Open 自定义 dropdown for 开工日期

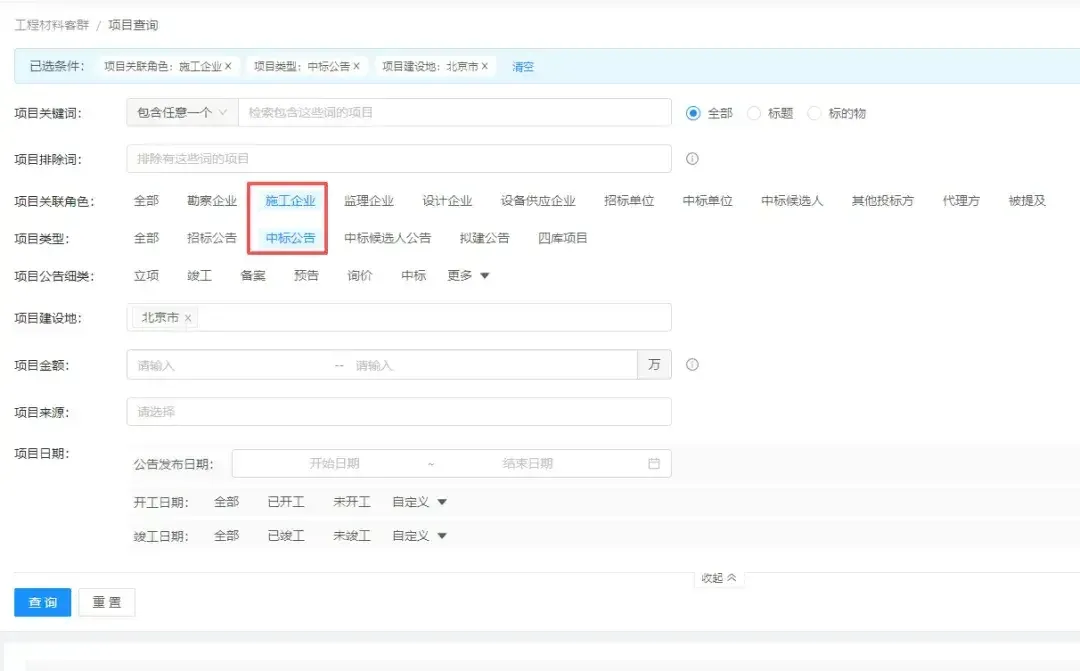click(419, 502)
